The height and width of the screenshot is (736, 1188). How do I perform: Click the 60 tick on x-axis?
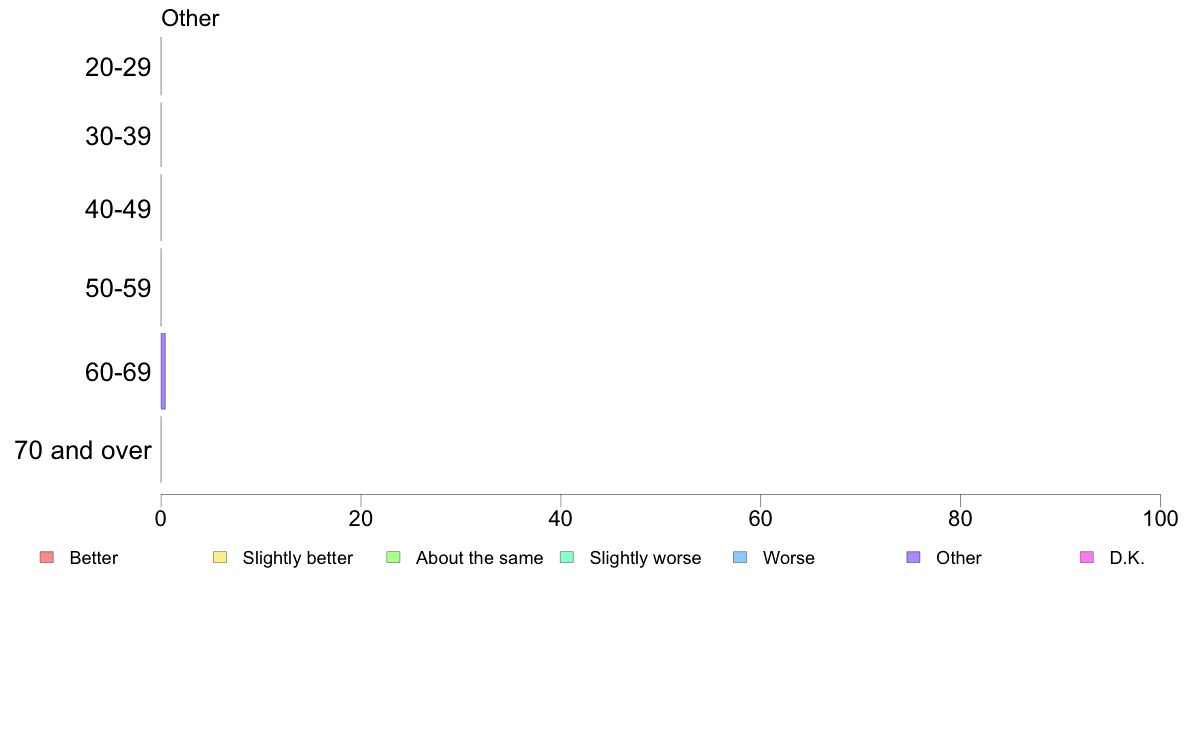click(760, 519)
